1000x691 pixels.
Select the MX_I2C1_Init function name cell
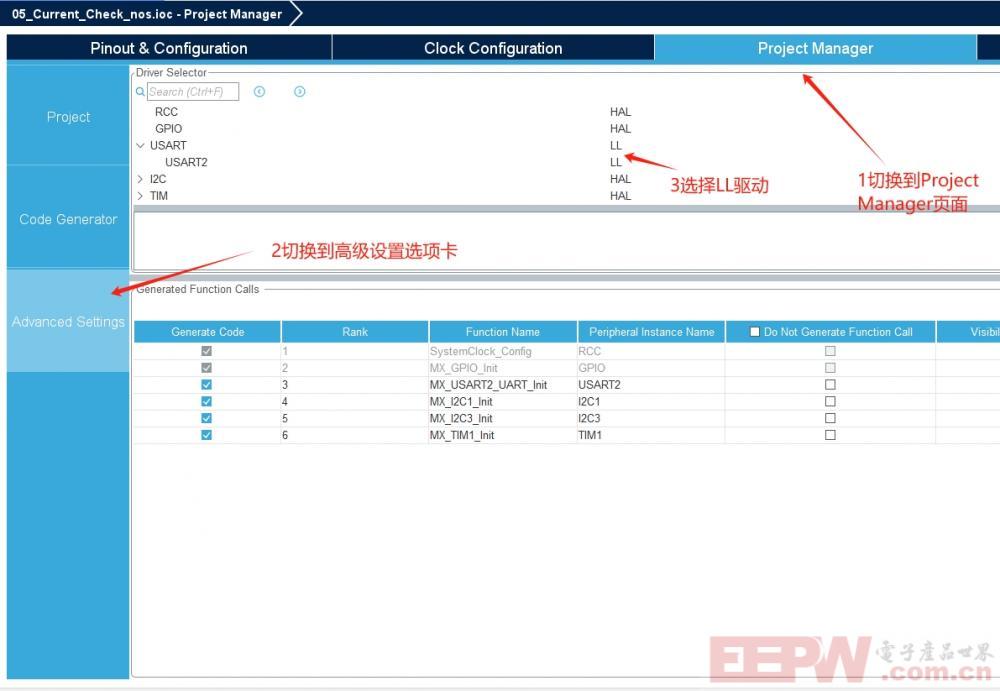pyautogui.click(x=503, y=401)
